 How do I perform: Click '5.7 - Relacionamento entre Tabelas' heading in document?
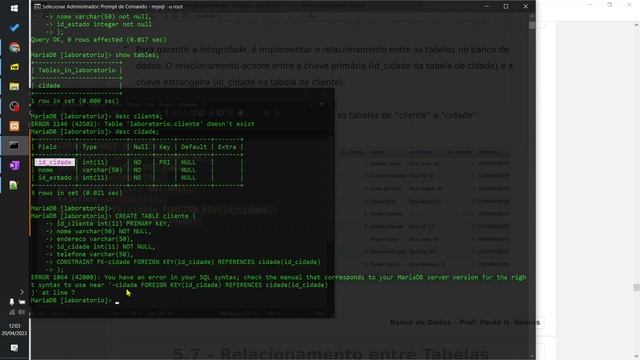click(x=331, y=353)
